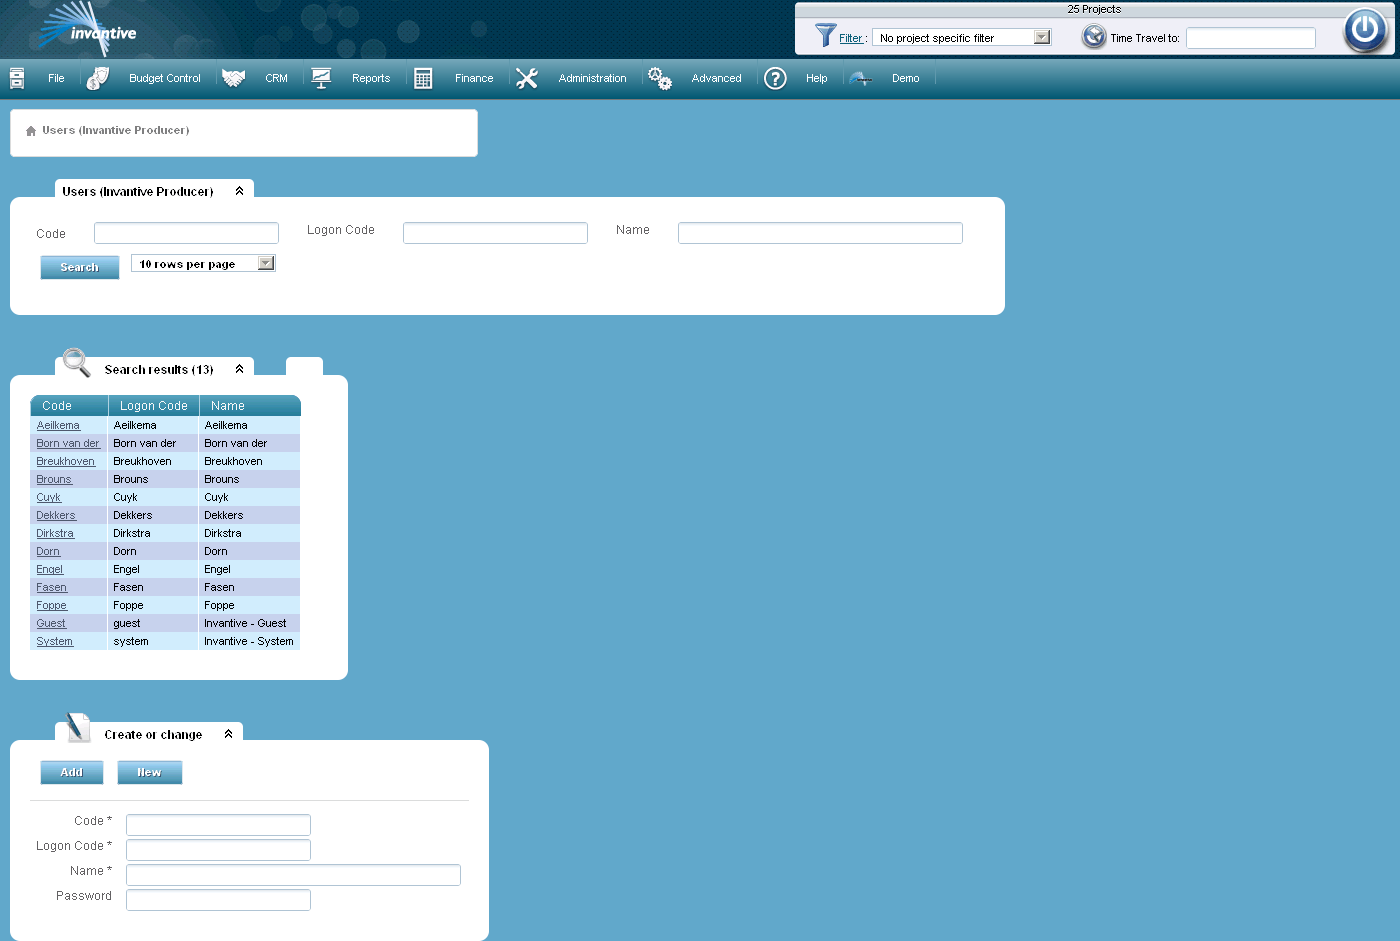
Task: Click the home icon in breadcrumb
Action: [x=31, y=131]
